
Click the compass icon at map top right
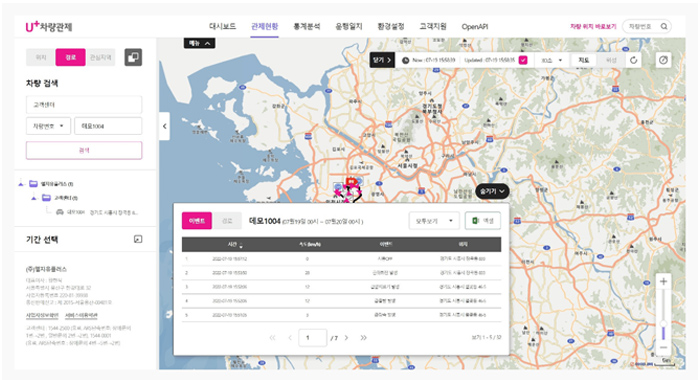663,60
